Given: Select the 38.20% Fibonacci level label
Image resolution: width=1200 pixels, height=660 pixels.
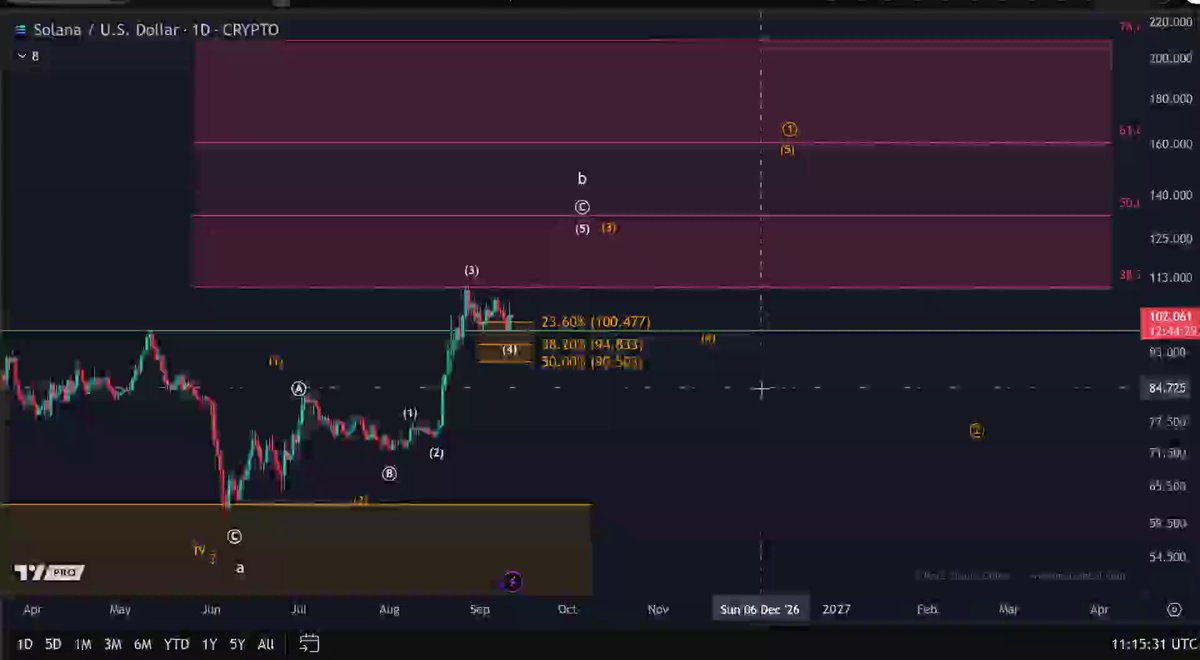Looking at the screenshot, I should point(591,344).
